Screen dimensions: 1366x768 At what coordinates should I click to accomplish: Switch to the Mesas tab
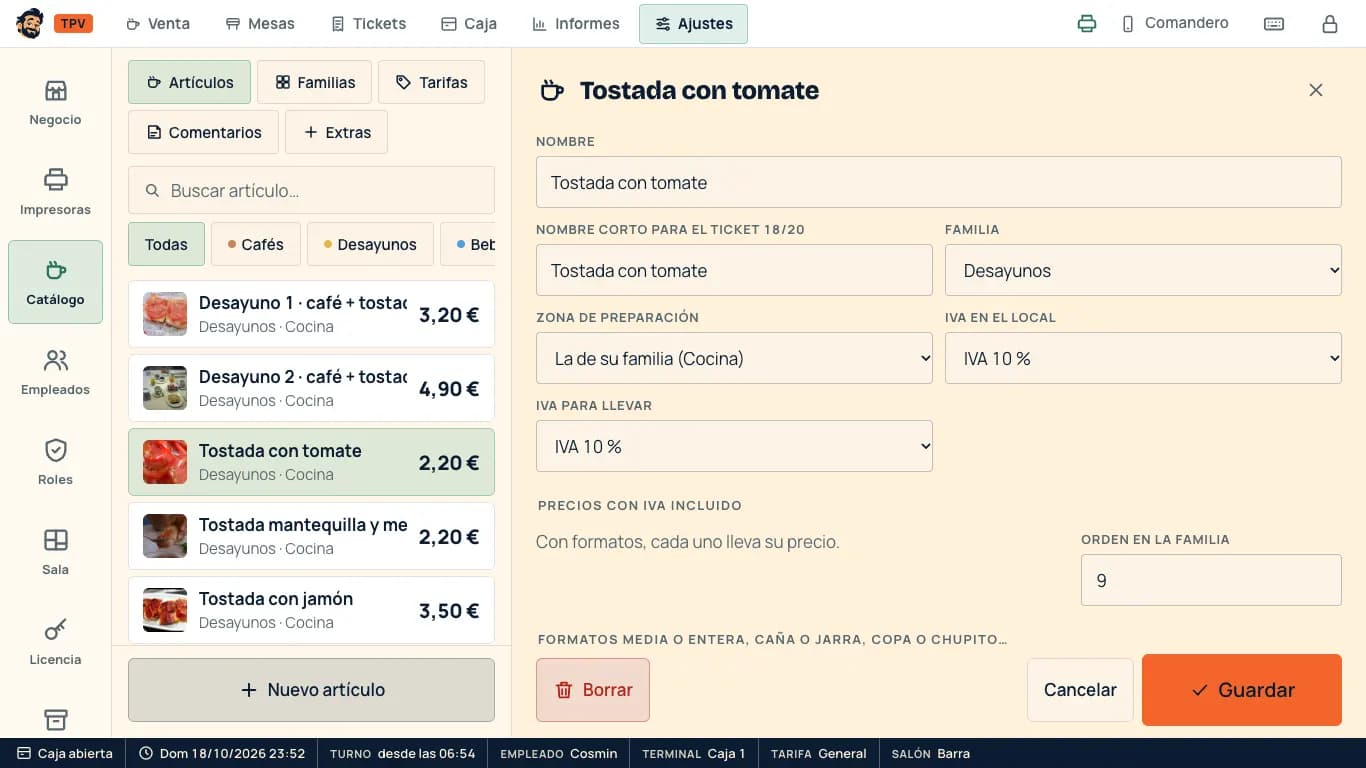pyautogui.click(x=260, y=24)
